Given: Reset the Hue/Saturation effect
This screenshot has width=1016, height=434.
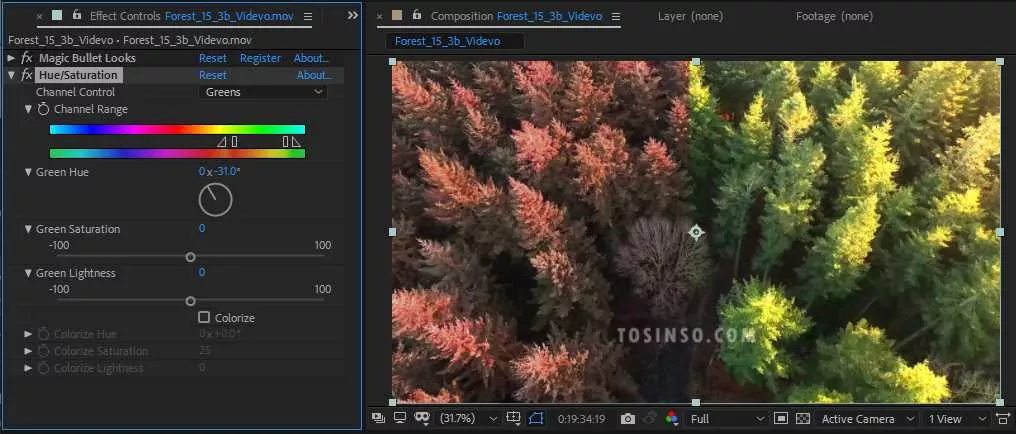Looking at the screenshot, I should click(x=213, y=75).
